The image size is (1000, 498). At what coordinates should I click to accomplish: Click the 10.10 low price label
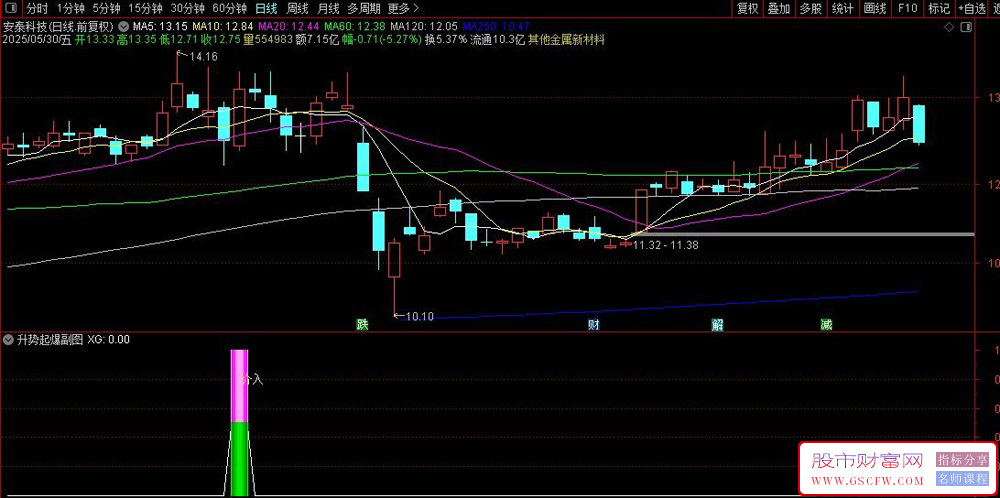pos(419,316)
